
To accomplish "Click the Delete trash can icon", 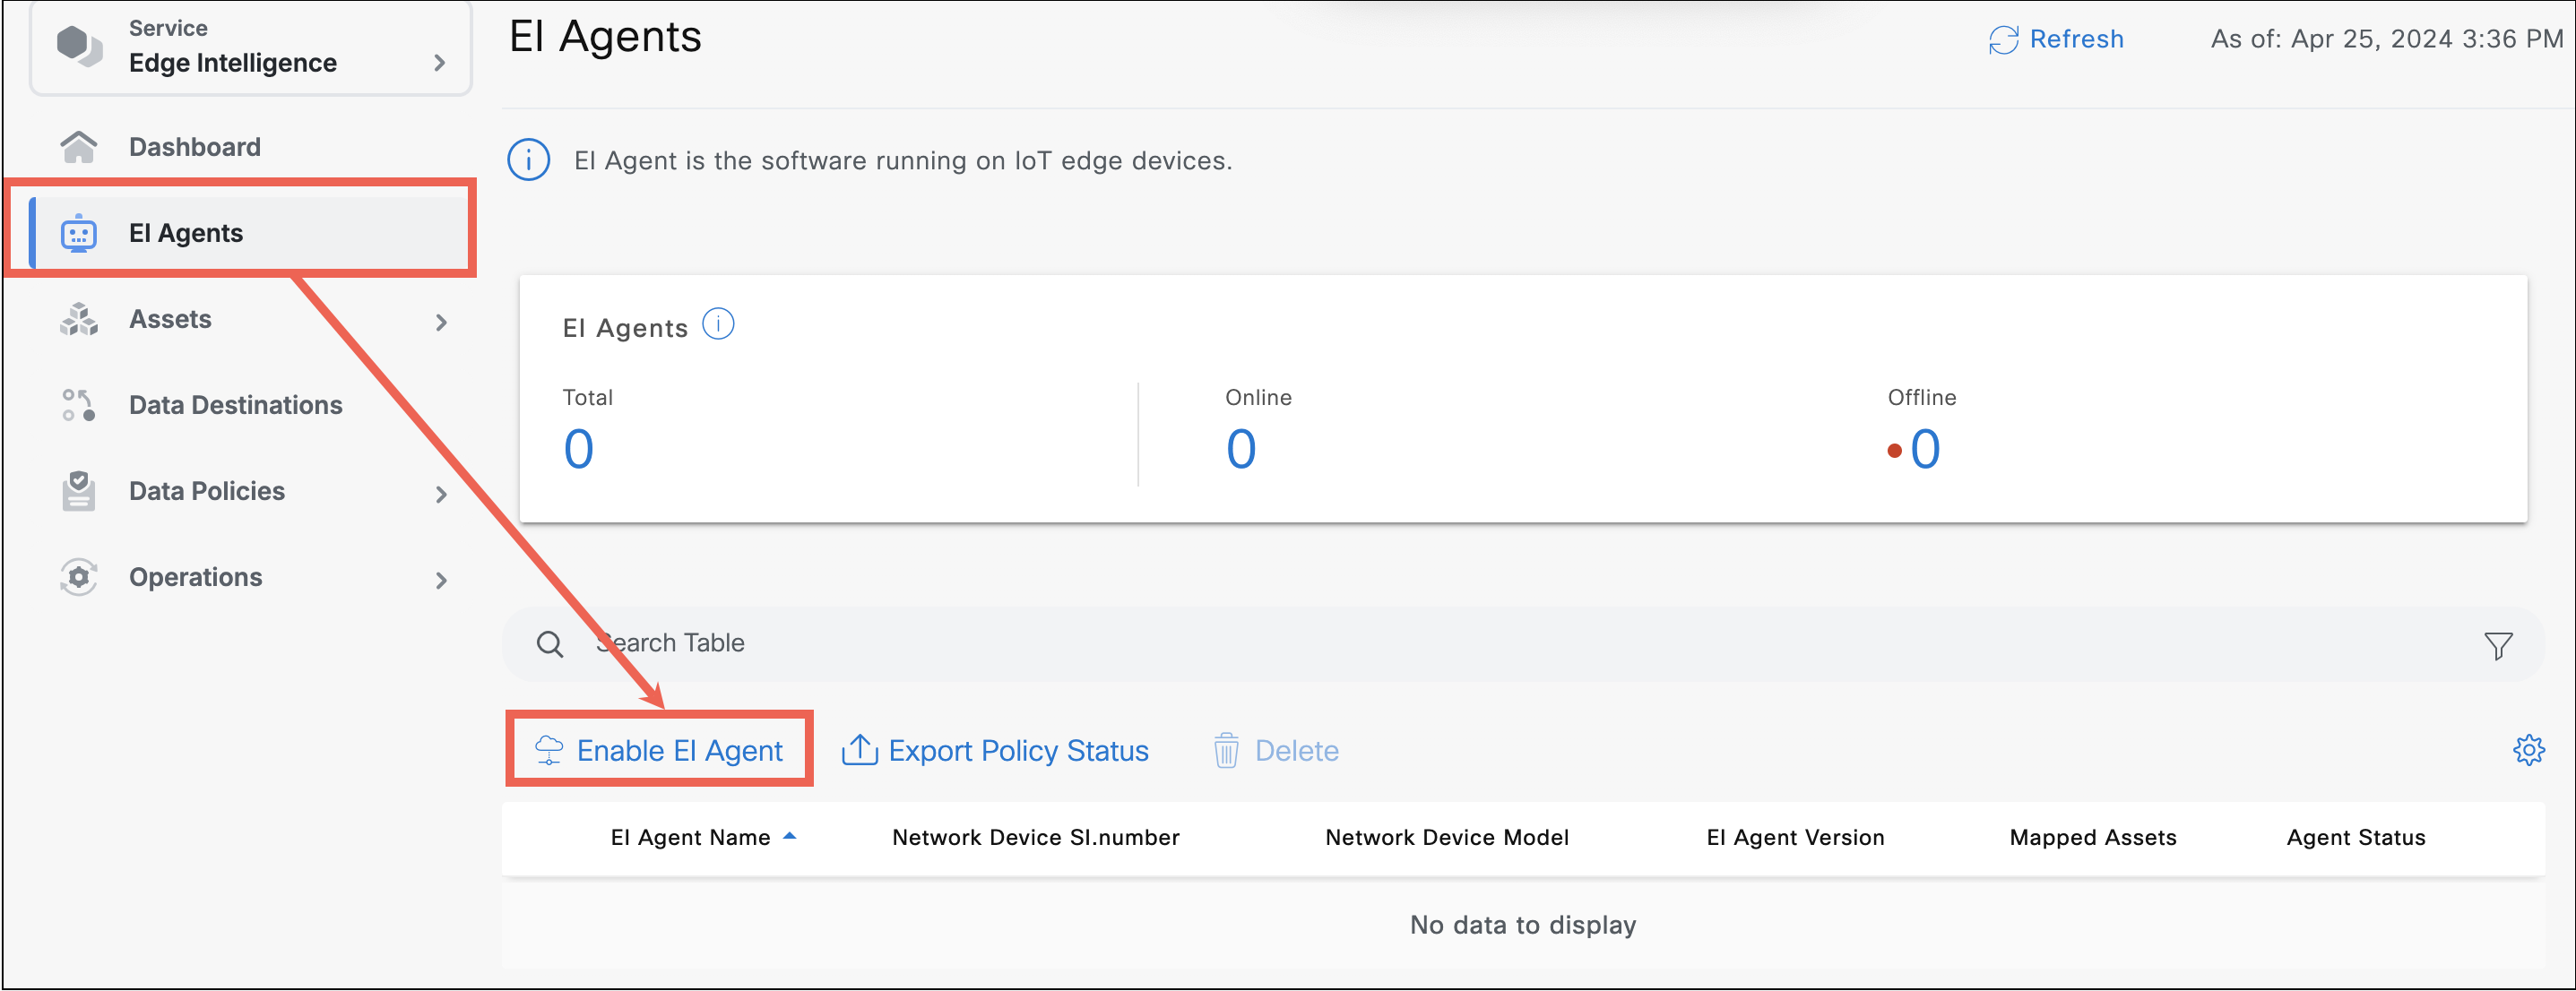I will point(1226,750).
